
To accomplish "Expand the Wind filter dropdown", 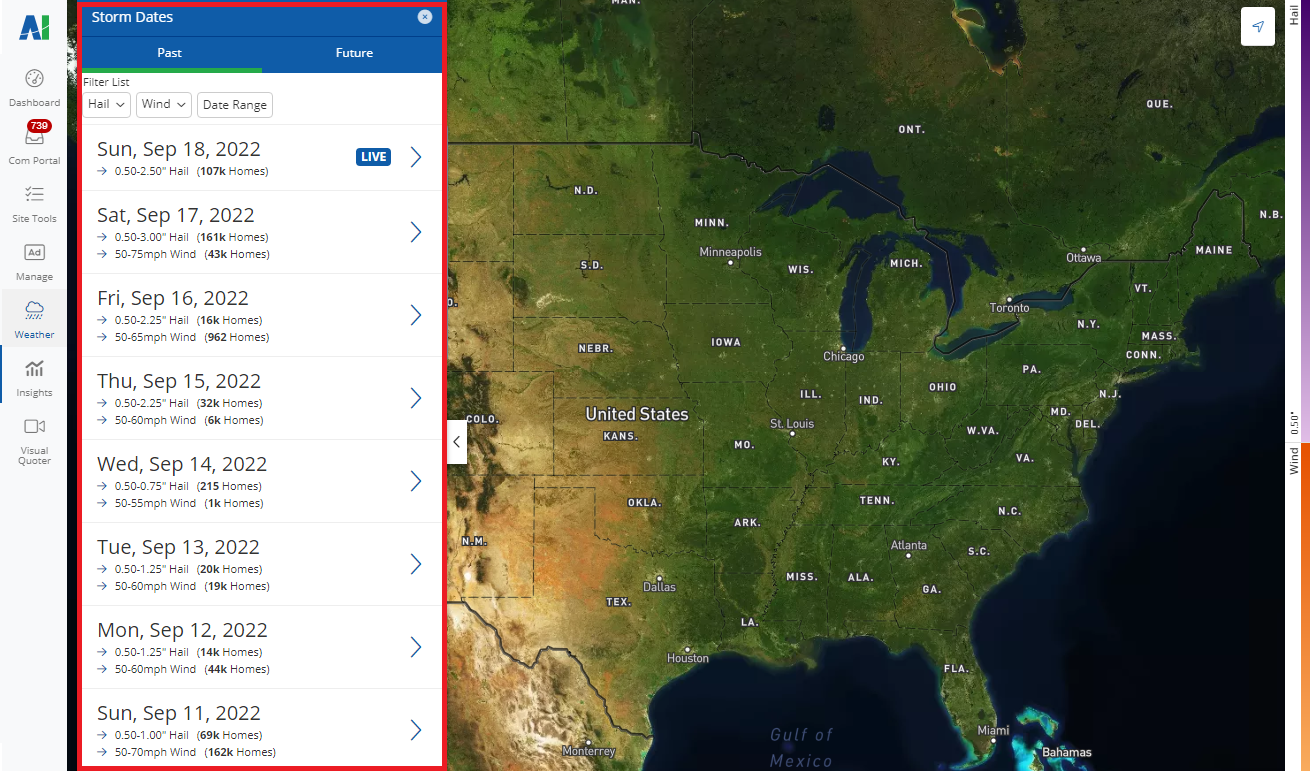I will (164, 104).
